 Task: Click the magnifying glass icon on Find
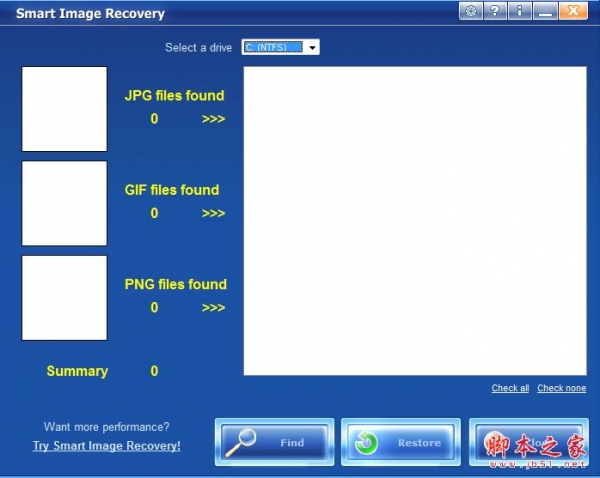(241, 442)
